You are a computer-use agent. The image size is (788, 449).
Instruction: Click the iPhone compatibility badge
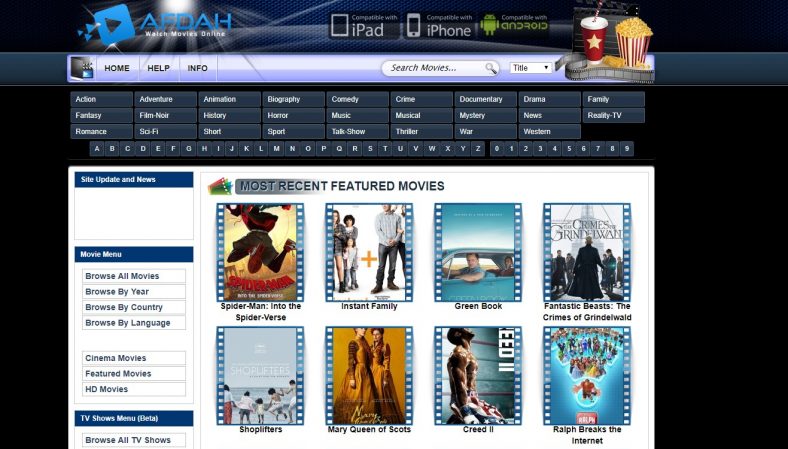pos(440,25)
